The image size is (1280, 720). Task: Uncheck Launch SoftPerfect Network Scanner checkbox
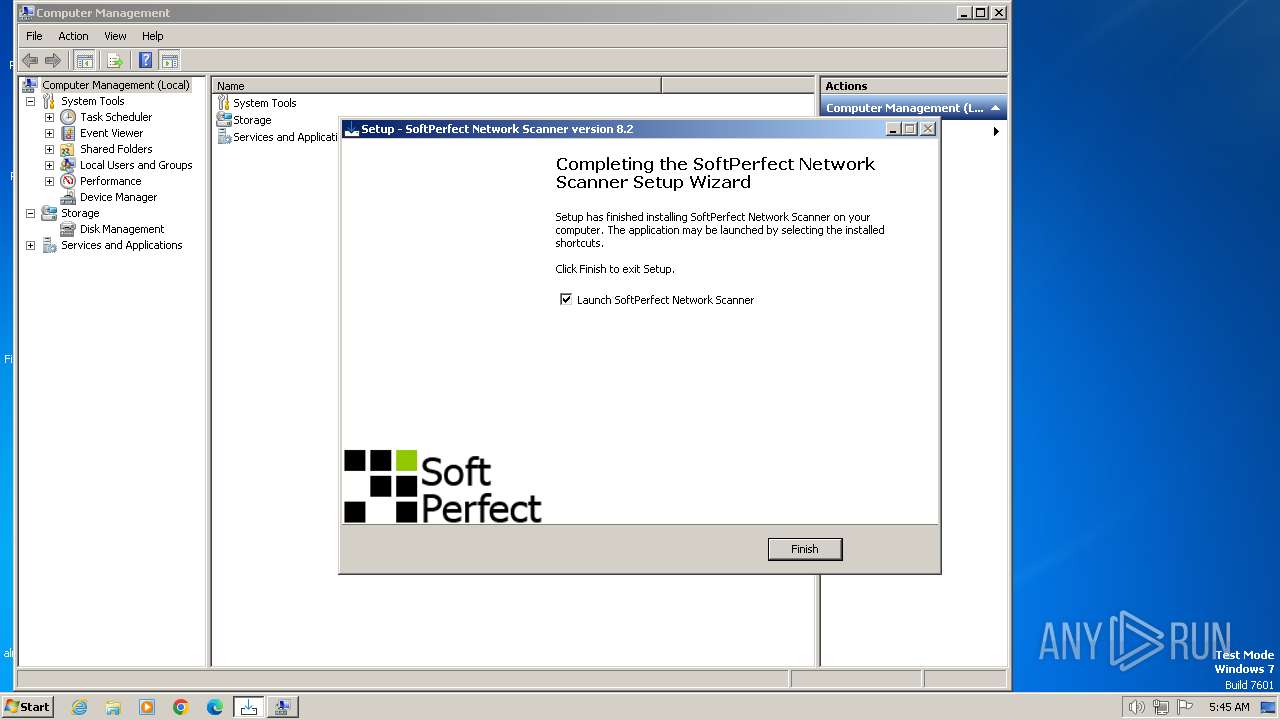pos(566,299)
